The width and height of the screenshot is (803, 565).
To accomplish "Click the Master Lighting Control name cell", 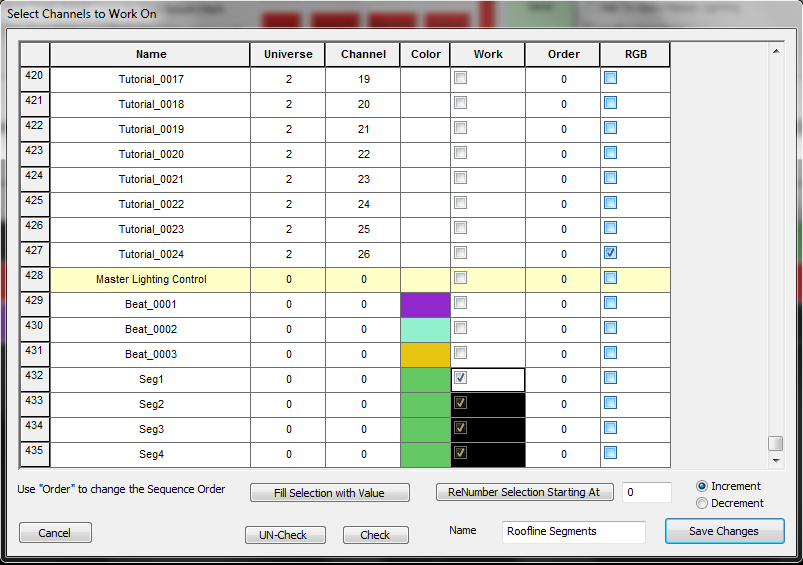I will click(x=151, y=280).
